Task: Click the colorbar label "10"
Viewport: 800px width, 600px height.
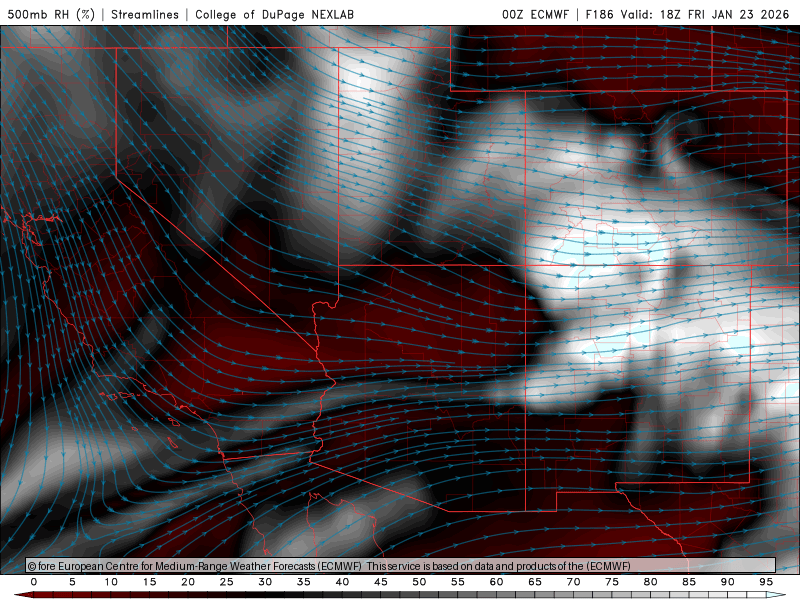Action: tap(111, 582)
